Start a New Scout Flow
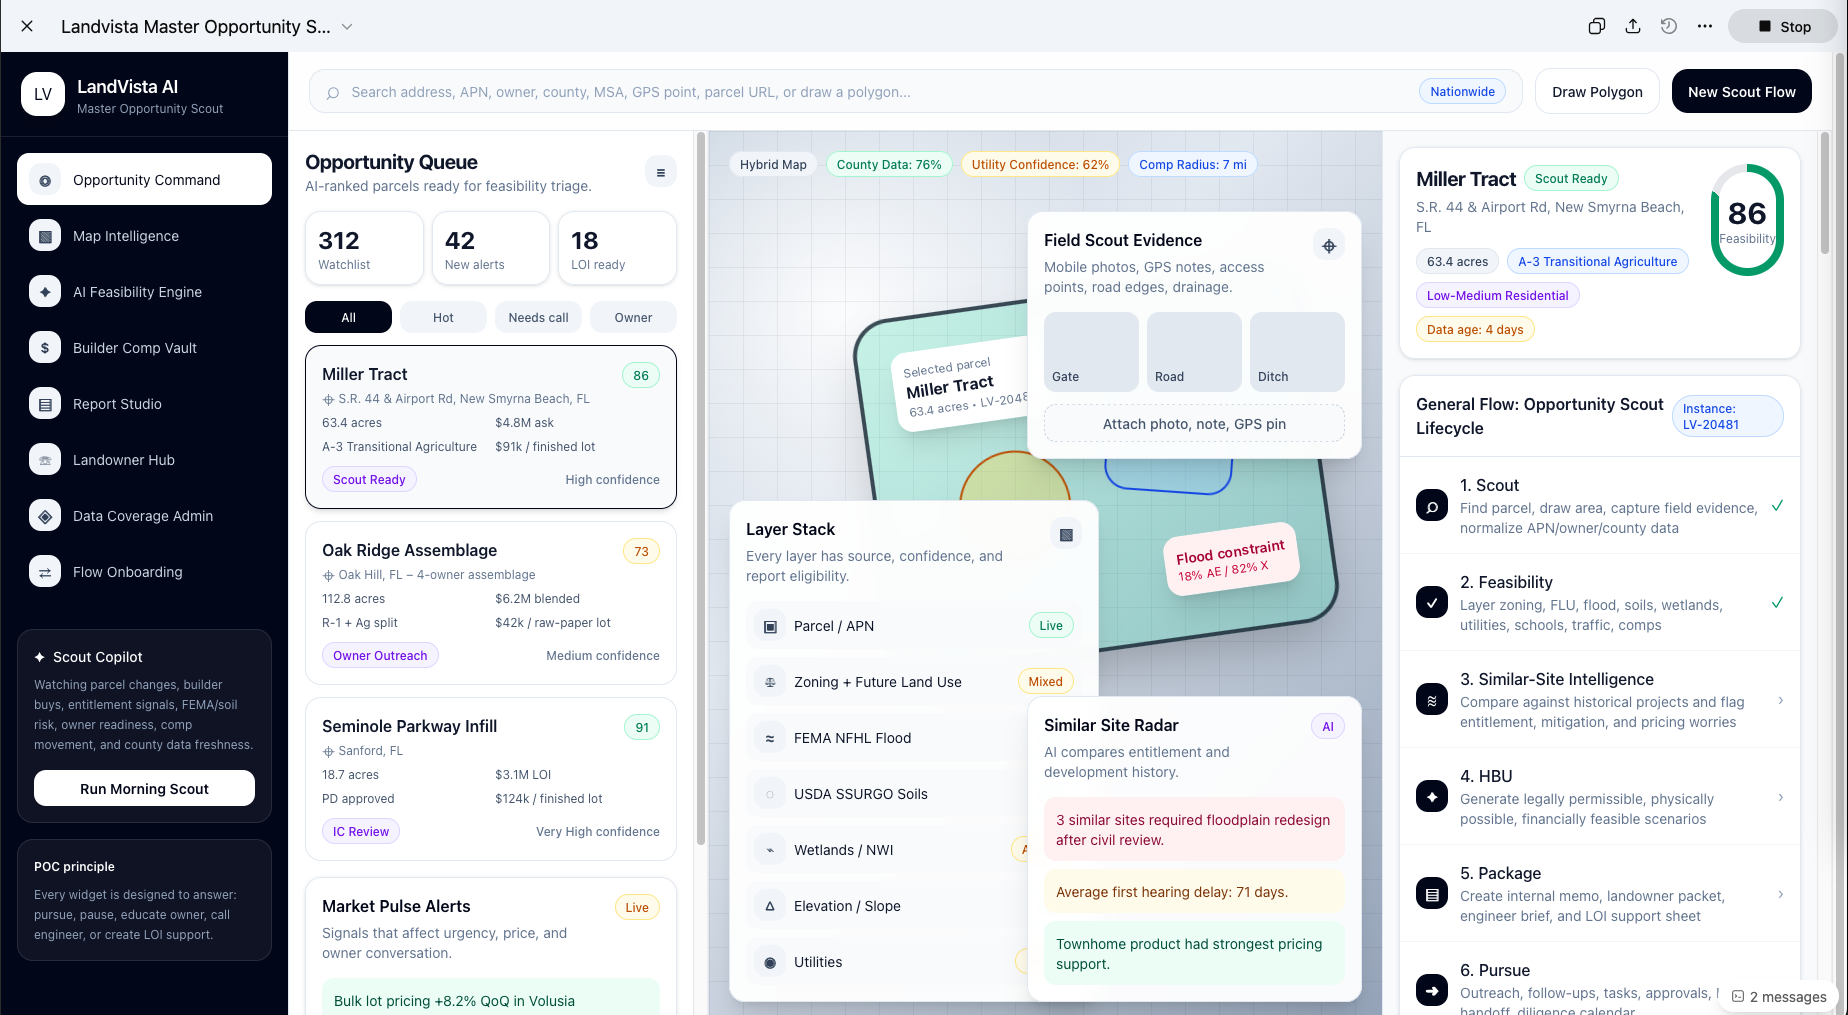Viewport: 1848px width, 1015px height. [x=1741, y=91]
